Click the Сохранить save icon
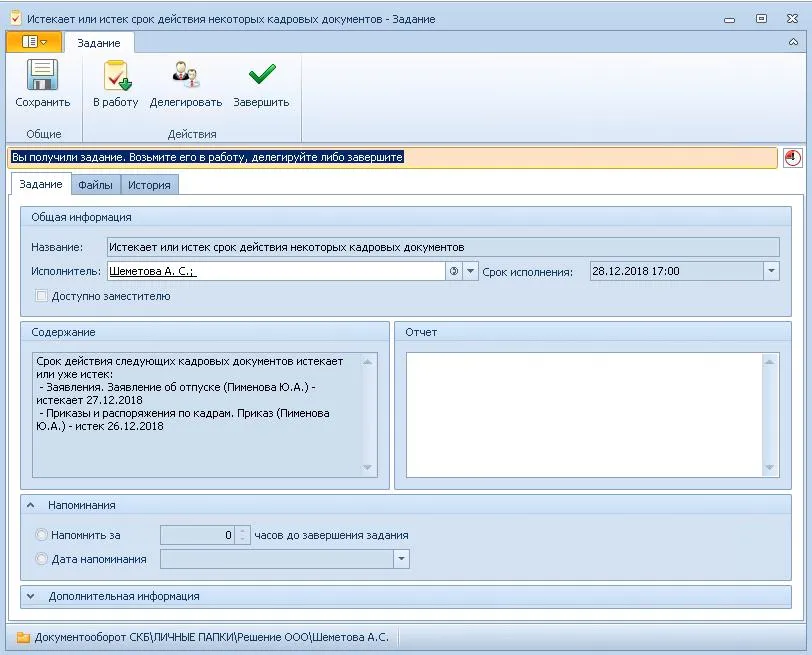The height and width of the screenshot is (655, 812). click(42, 76)
